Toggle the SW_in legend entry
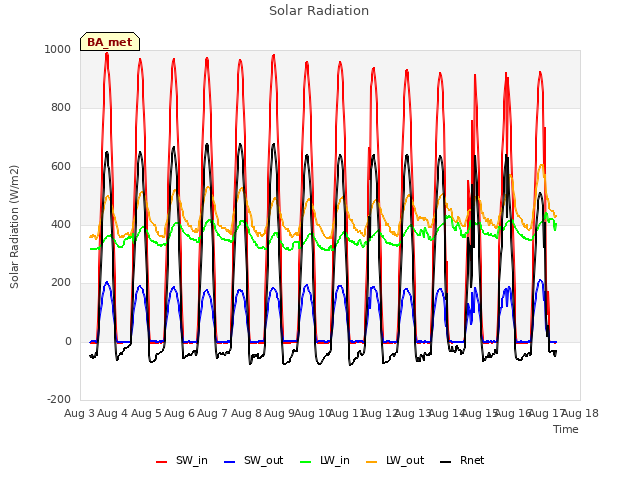This screenshot has width=640, height=480. point(182,460)
